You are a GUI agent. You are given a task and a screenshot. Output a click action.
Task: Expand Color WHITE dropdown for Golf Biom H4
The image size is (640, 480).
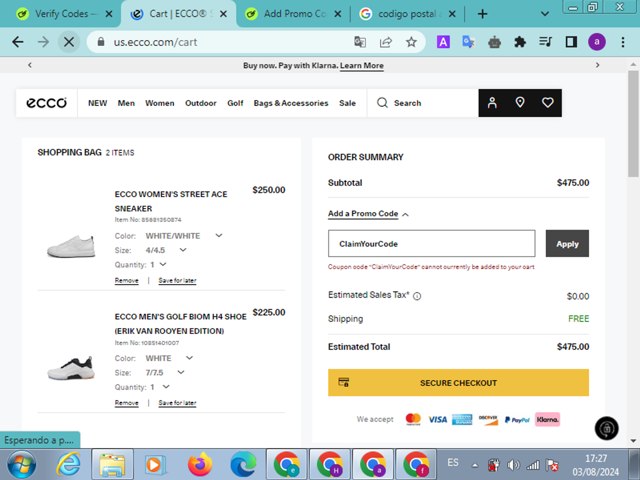[189, 358]
